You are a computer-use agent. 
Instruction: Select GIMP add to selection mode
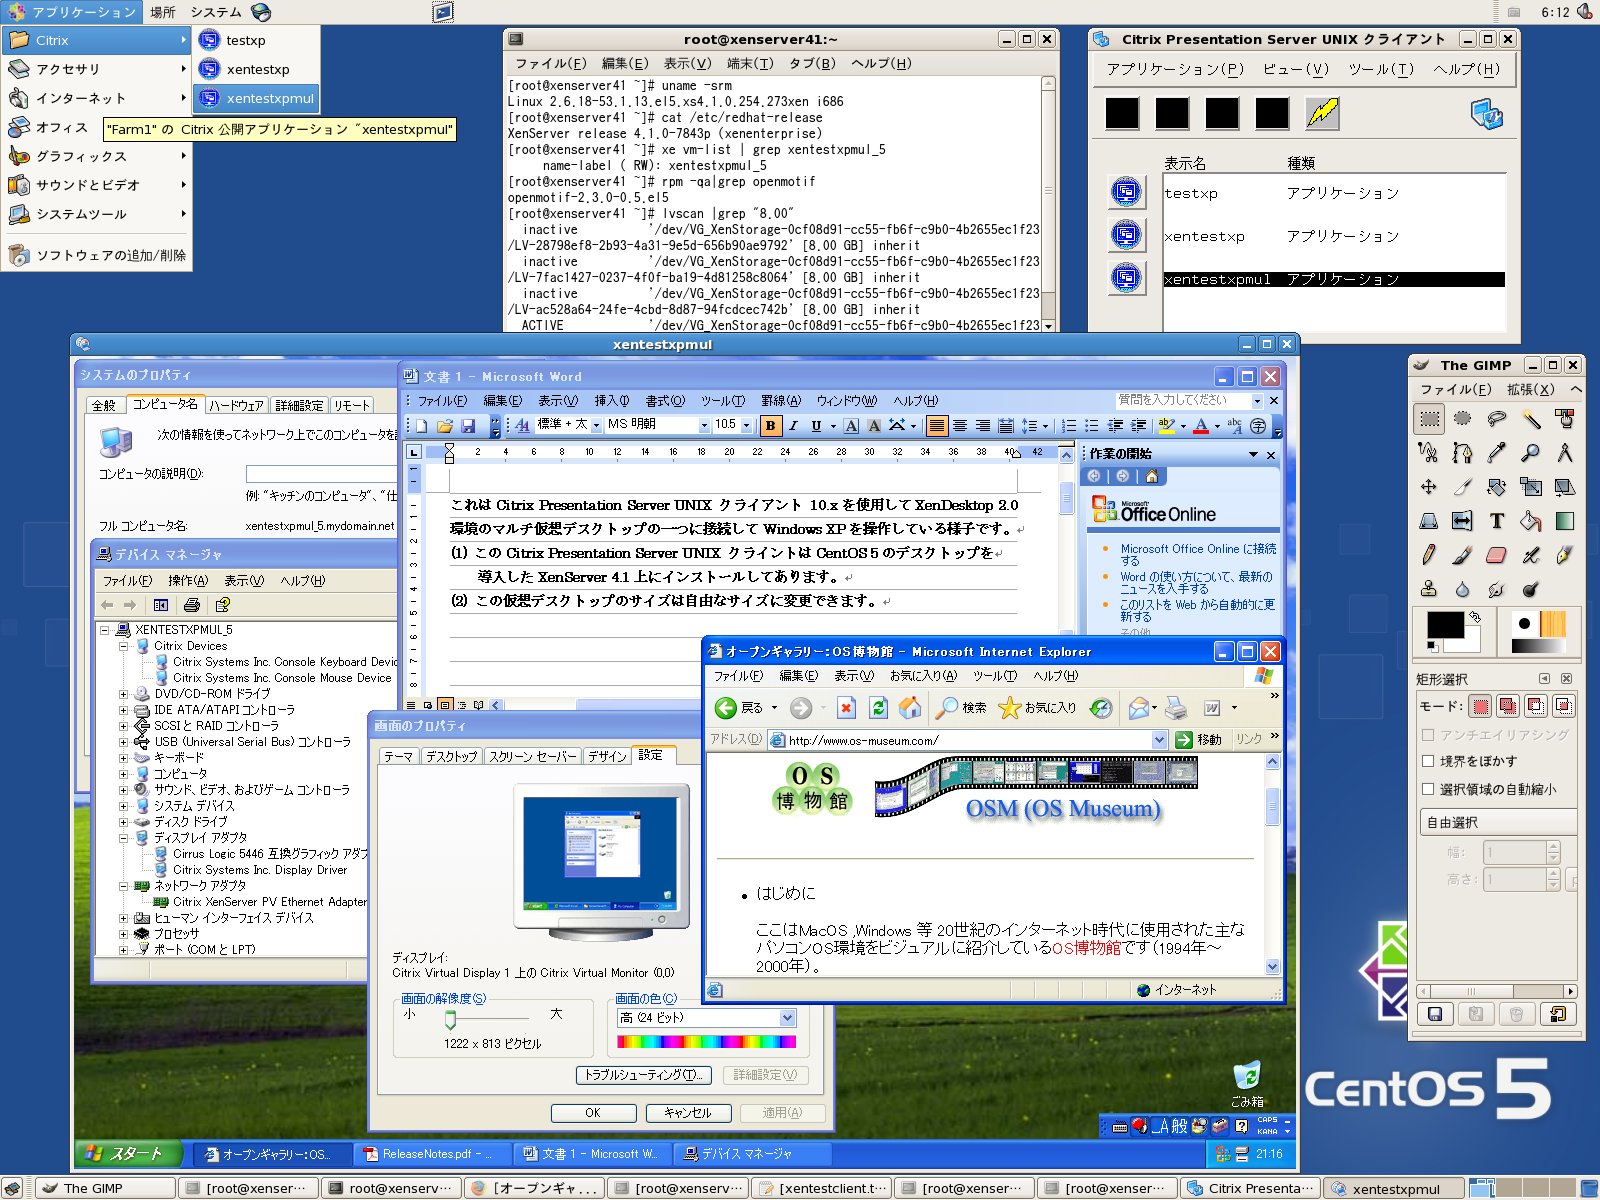(x=1508, y=706)
